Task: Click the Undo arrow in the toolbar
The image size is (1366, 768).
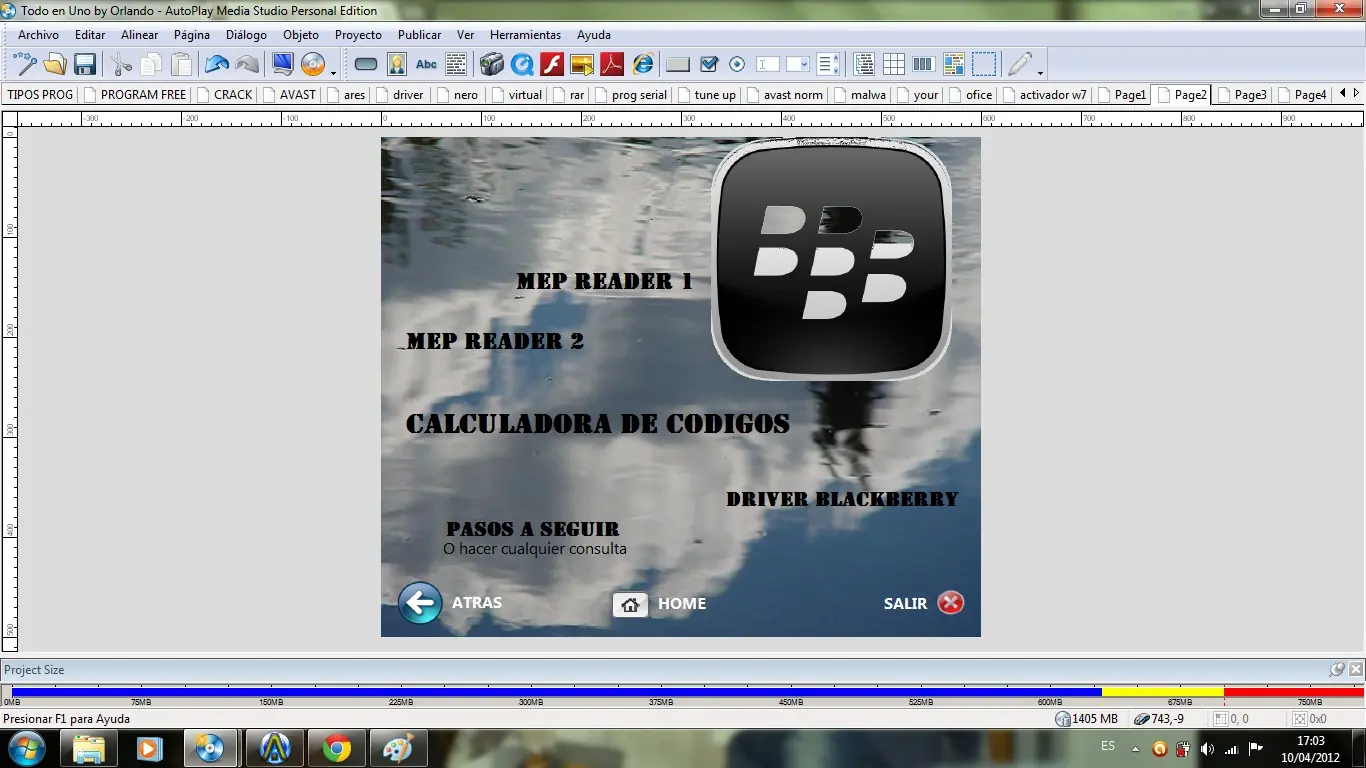Action: coord(217,65)
